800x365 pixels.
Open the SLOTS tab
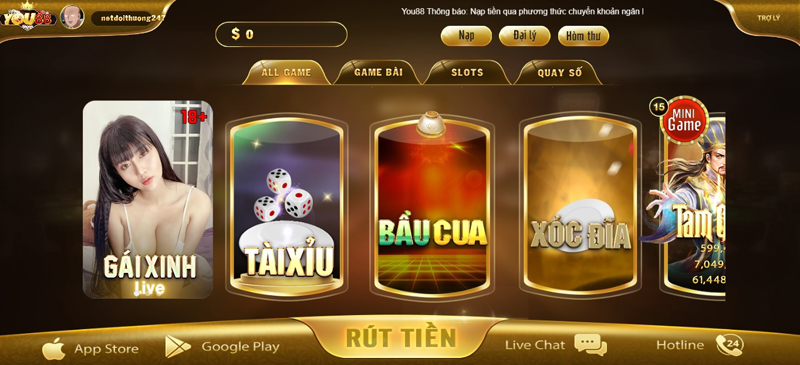(x=467, y=72)
